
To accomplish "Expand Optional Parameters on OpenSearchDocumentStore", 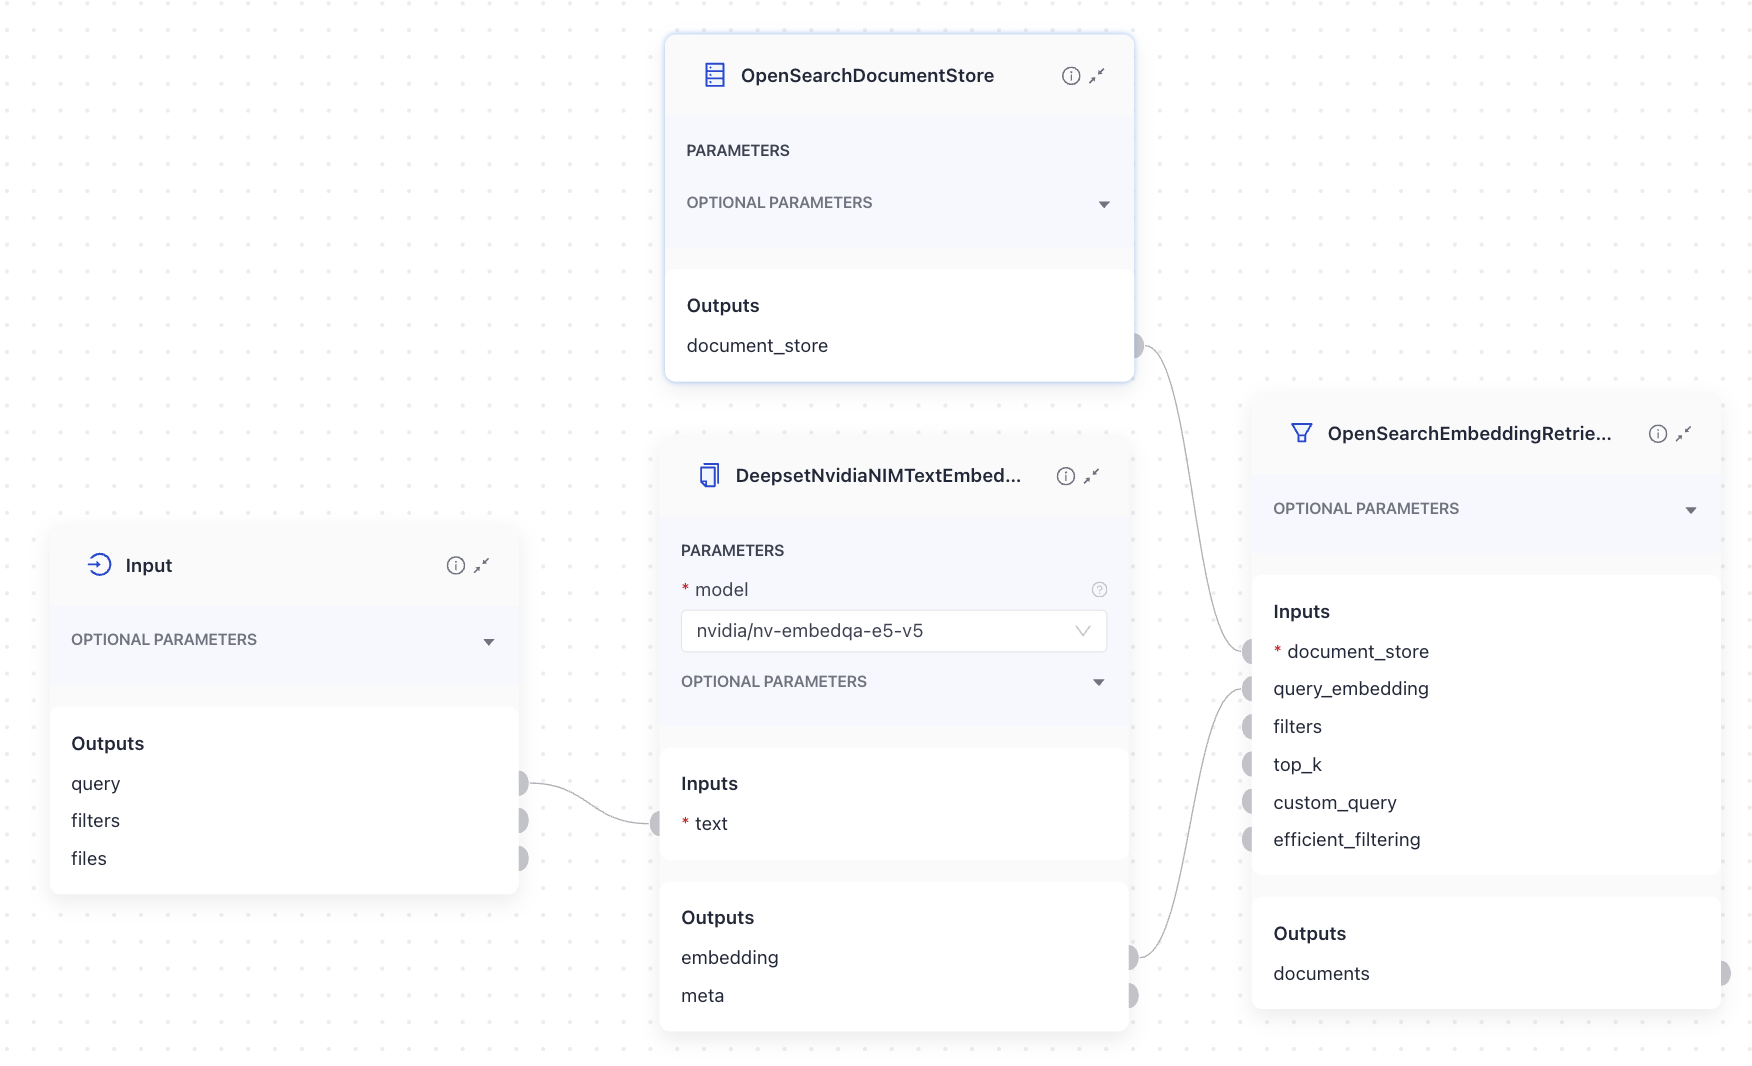I will pyautogui.click(x=1104, y=203).
